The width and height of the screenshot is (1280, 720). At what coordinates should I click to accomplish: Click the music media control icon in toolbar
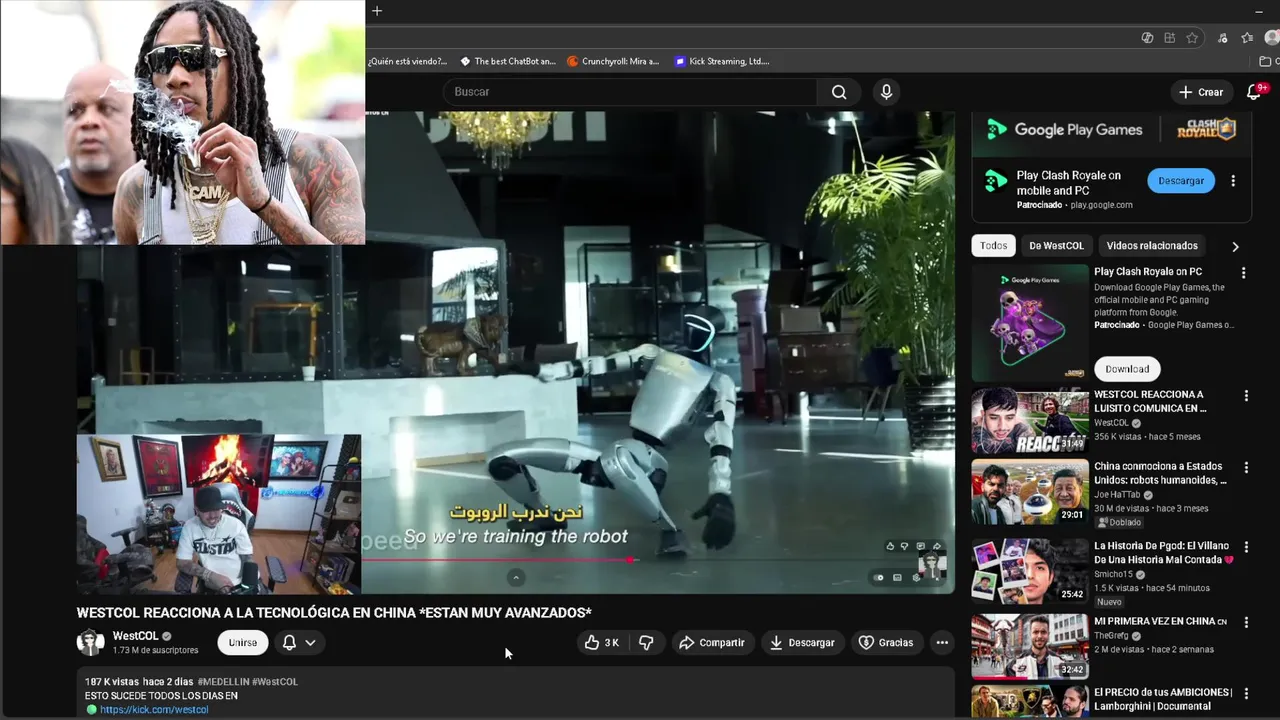[1222, 38]
